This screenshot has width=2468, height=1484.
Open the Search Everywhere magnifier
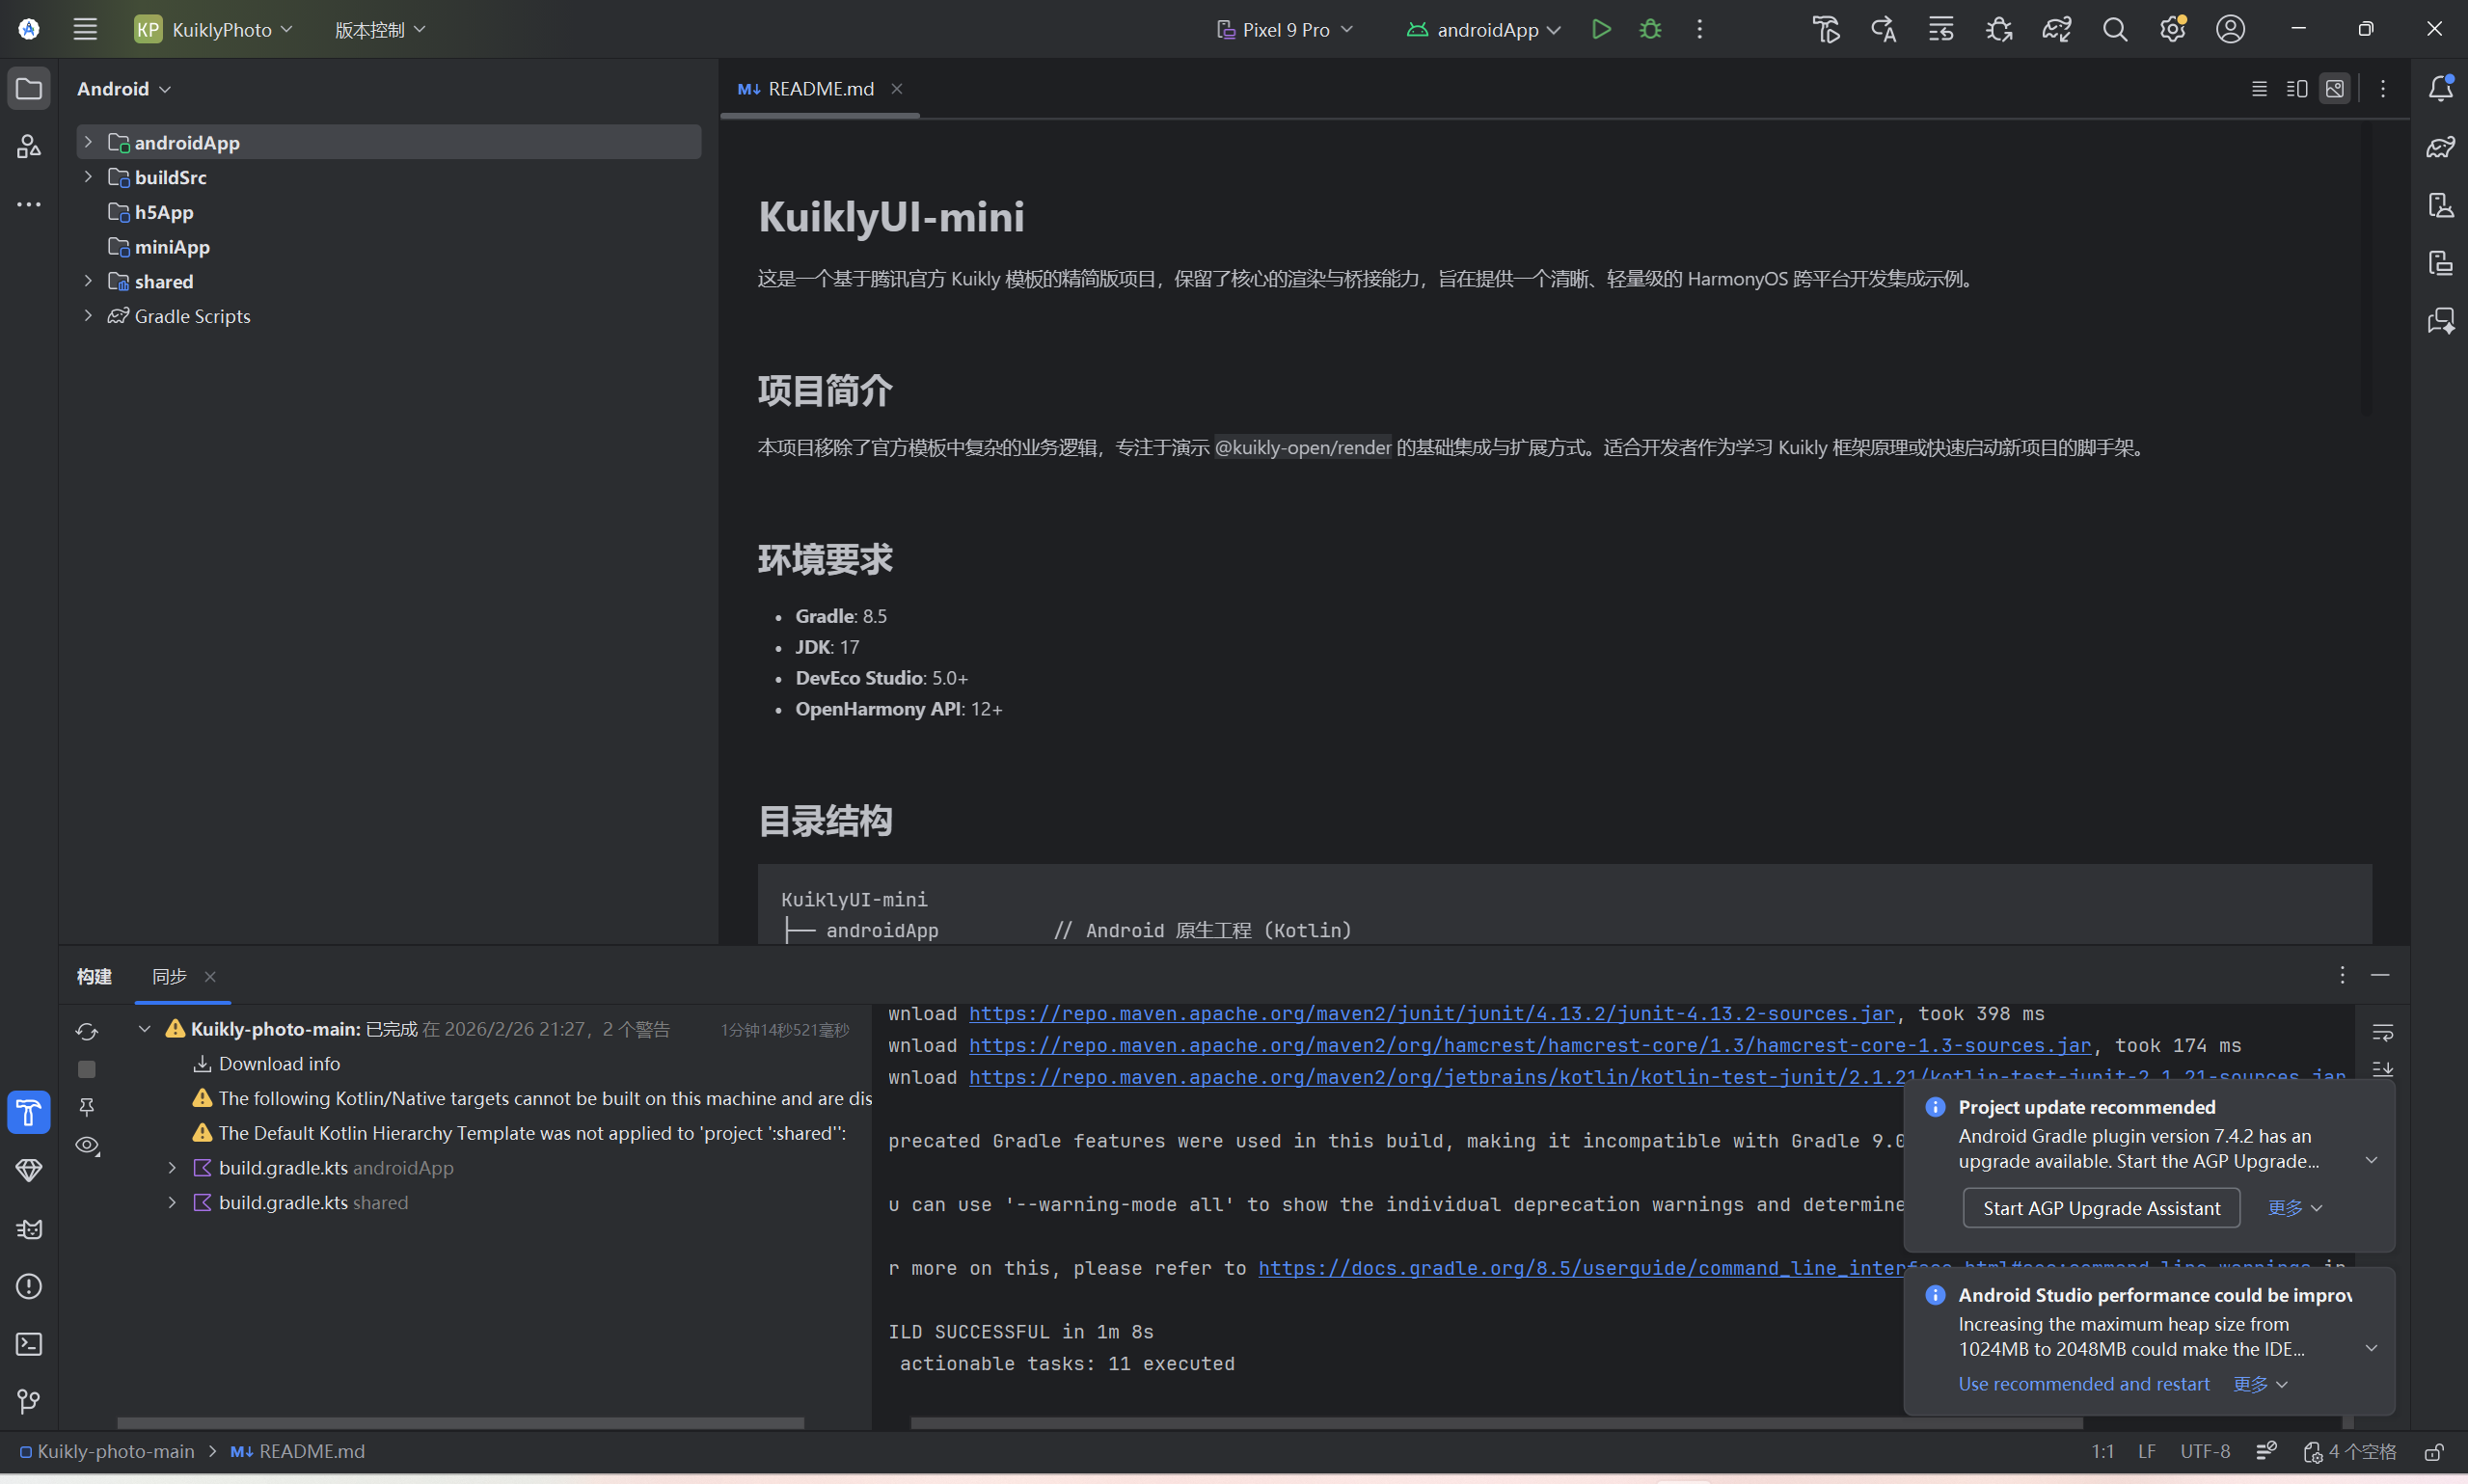[x=2114, y=29]
